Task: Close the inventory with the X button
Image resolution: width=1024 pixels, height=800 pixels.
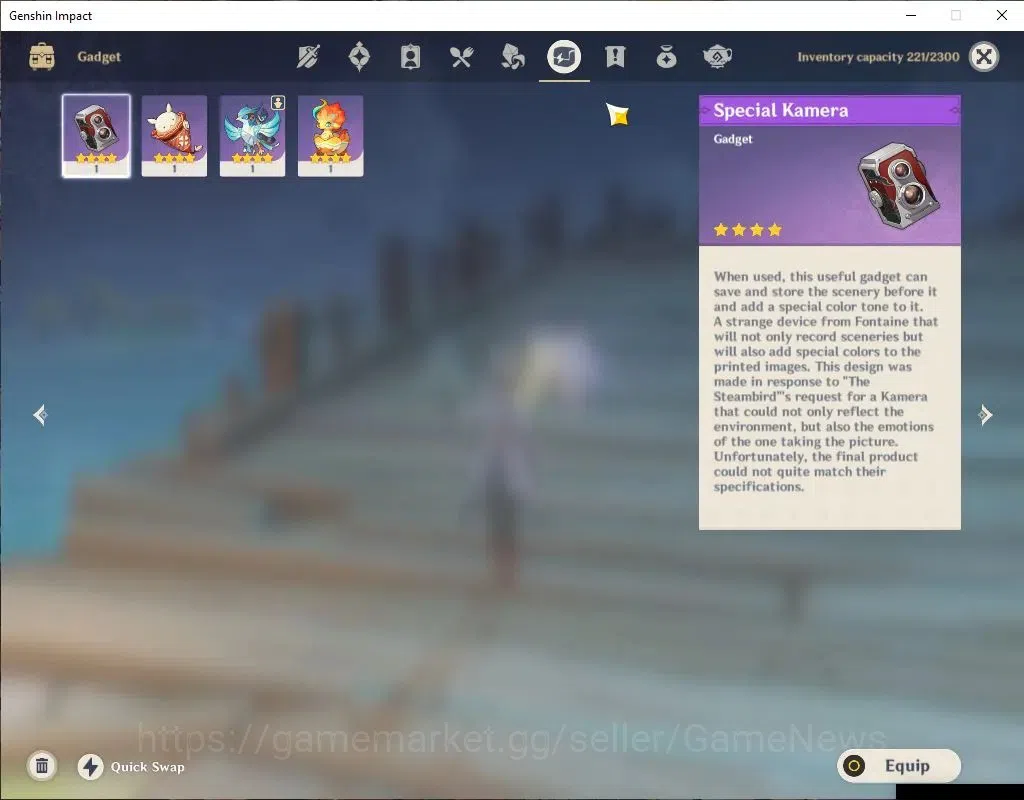Action: pyautogui.click(x=984, y=57)
